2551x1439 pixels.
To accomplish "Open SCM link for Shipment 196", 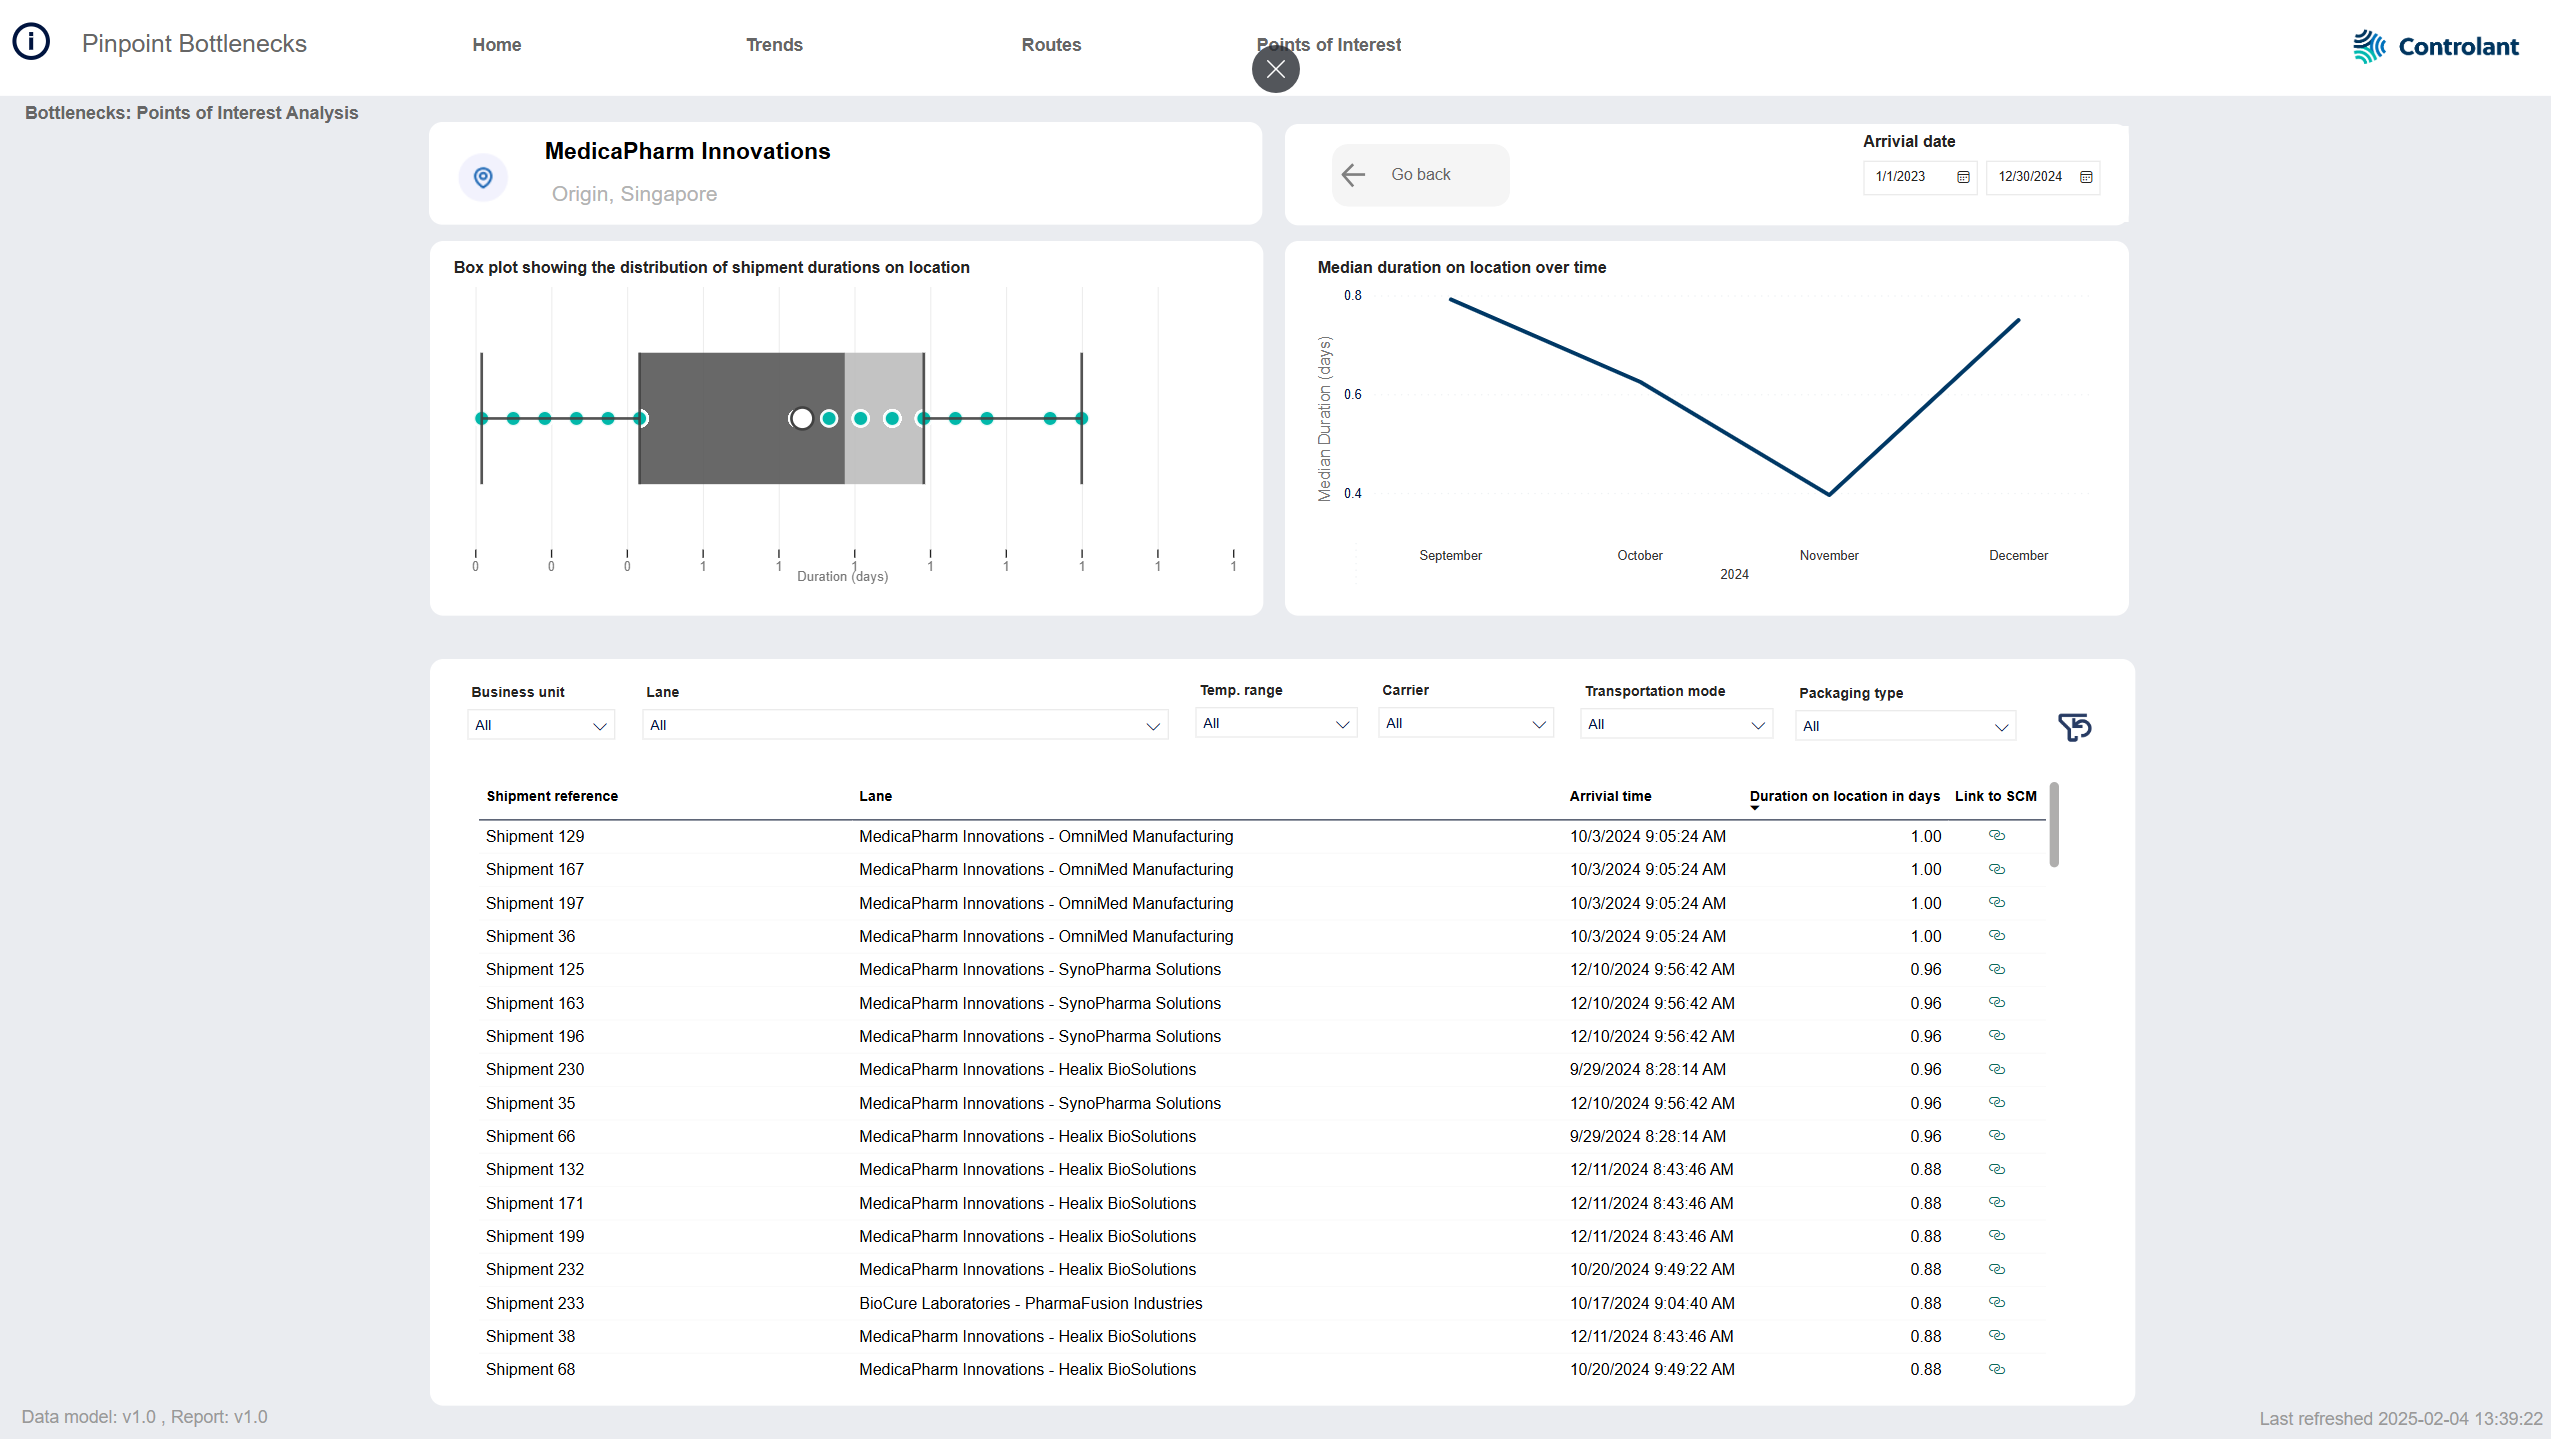I will (x=1996, y=1035).
